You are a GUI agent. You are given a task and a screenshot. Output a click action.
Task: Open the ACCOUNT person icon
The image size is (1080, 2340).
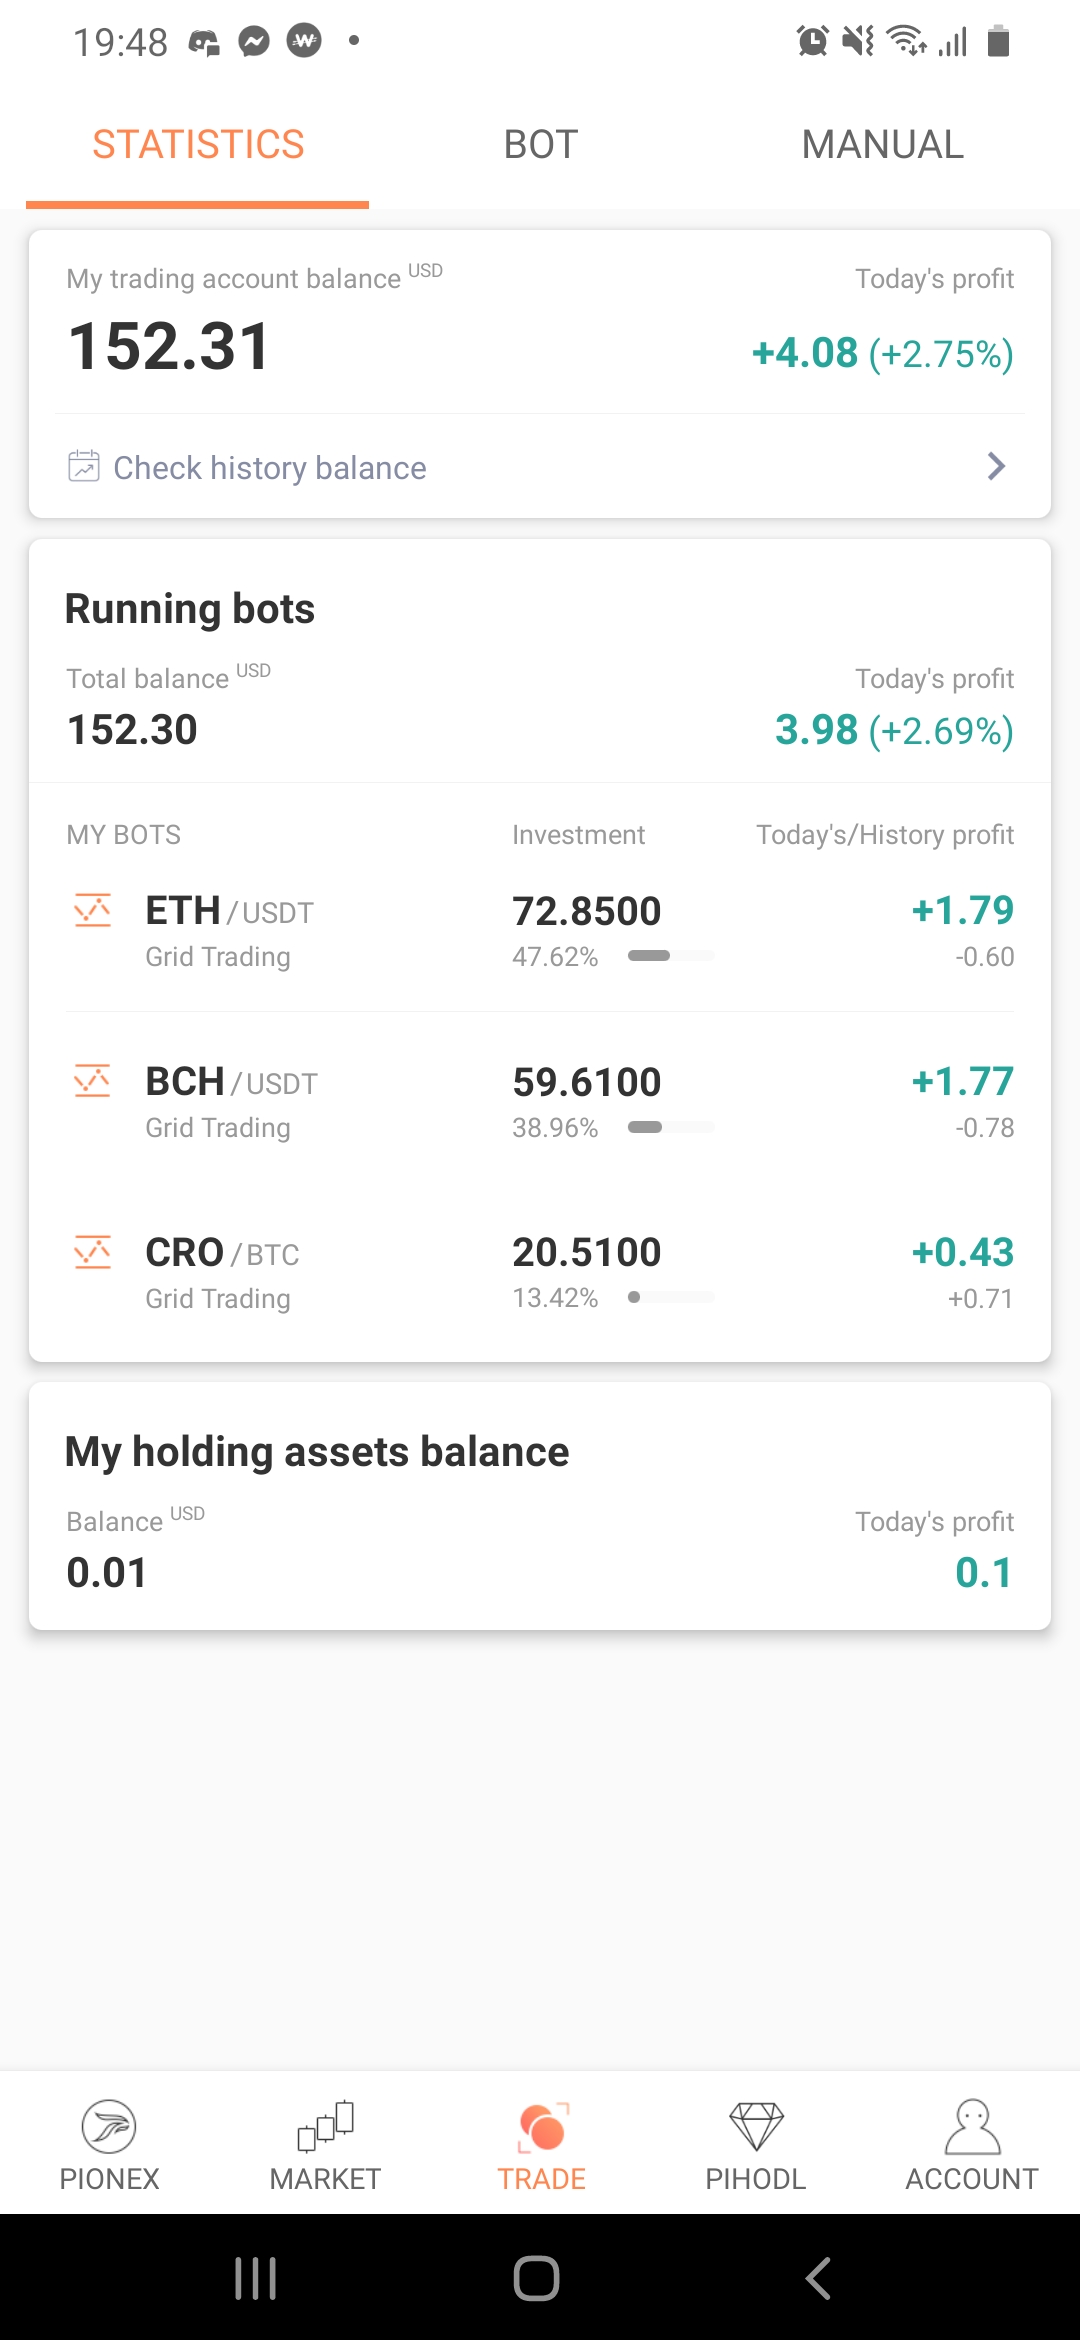pyautogui.click(x=972, y=2126)
